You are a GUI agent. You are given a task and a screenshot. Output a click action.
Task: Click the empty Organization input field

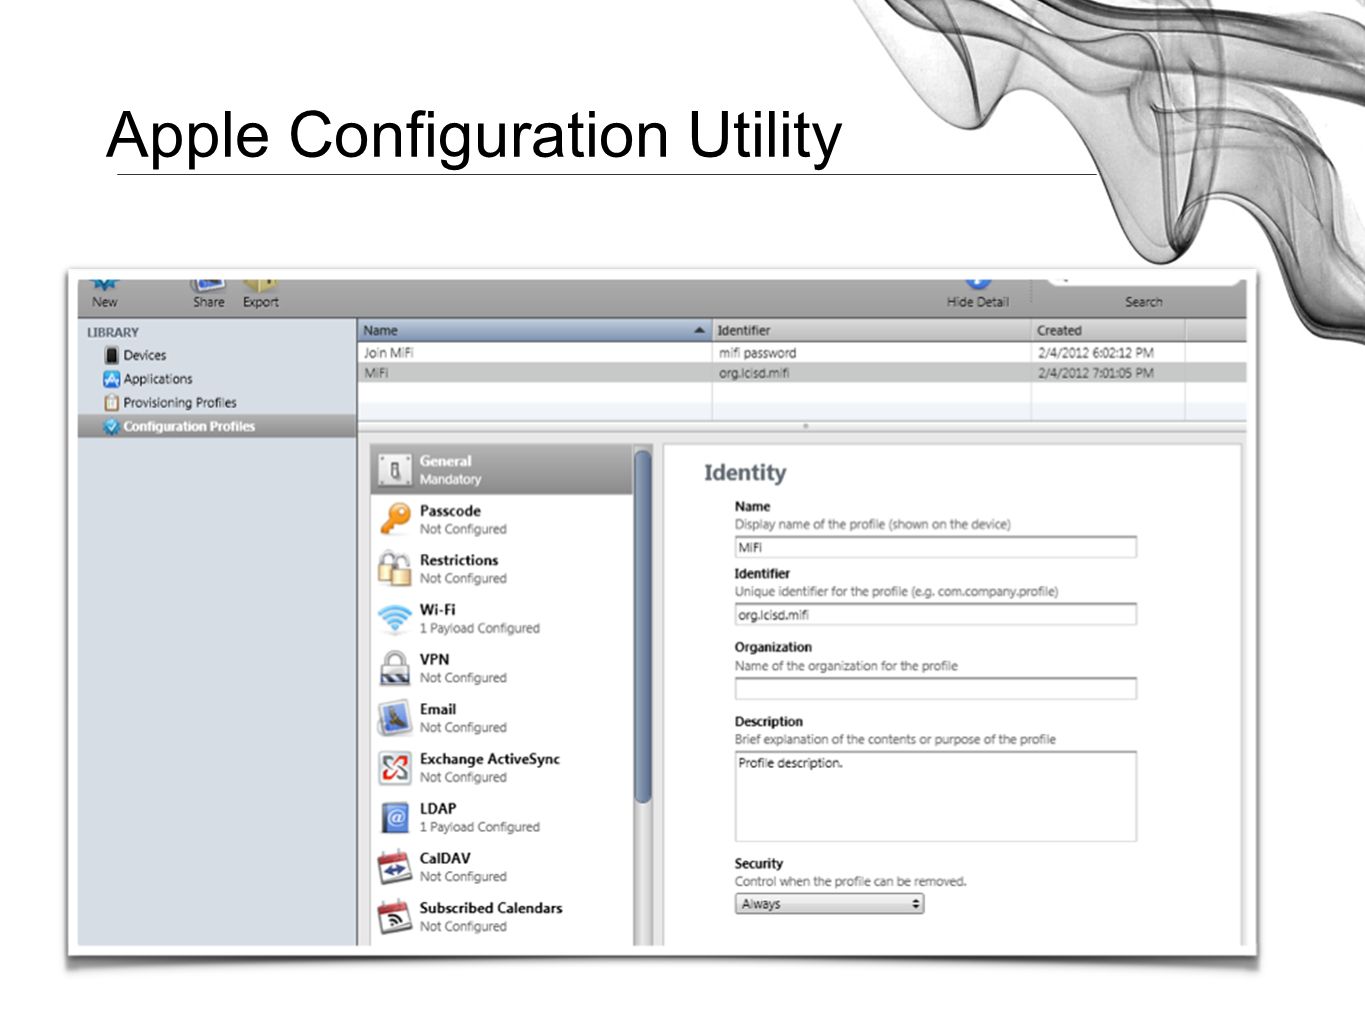tap(935, 688)
